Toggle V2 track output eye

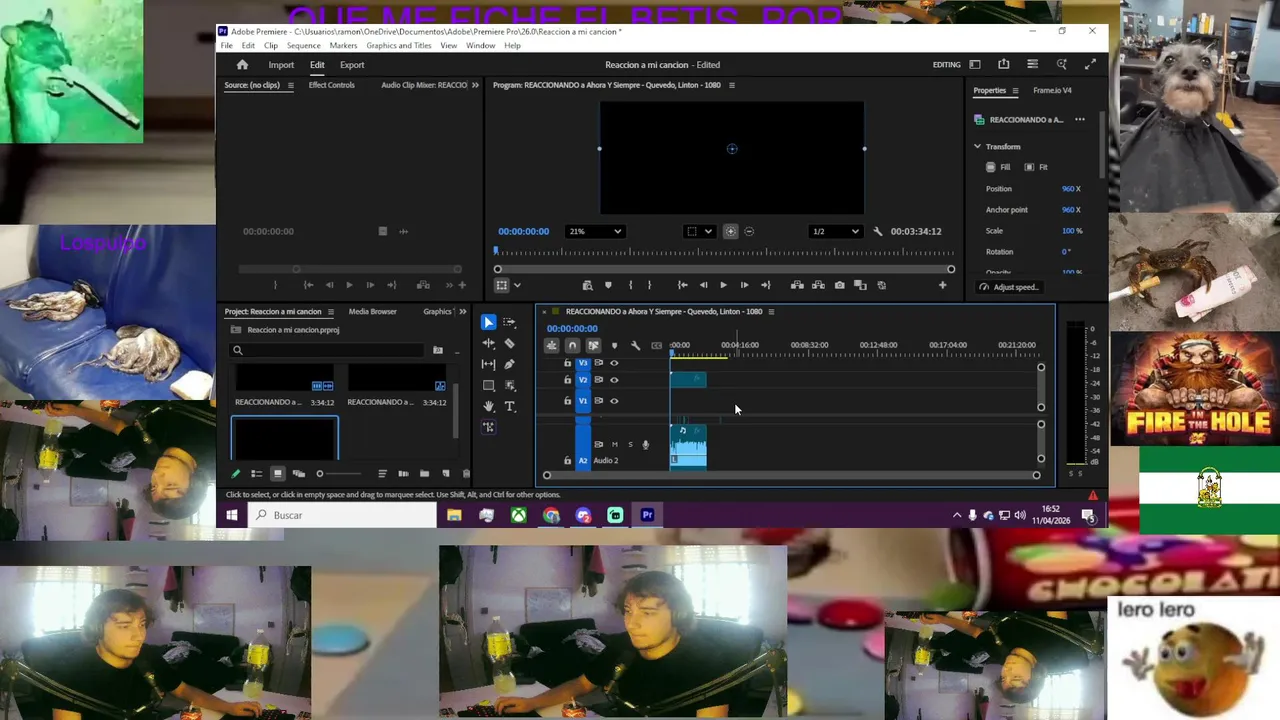[614, 380]
